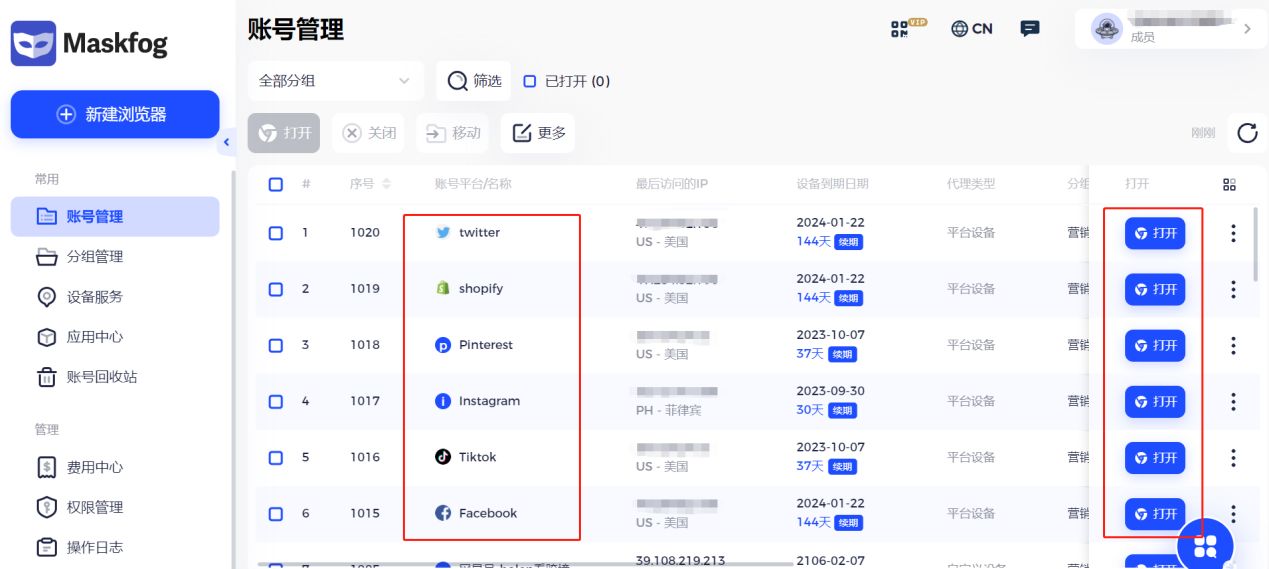Switch language with the CN globe
This screenshot has height=569, width=1269.
pyautogui.click(x=972, y=29)
